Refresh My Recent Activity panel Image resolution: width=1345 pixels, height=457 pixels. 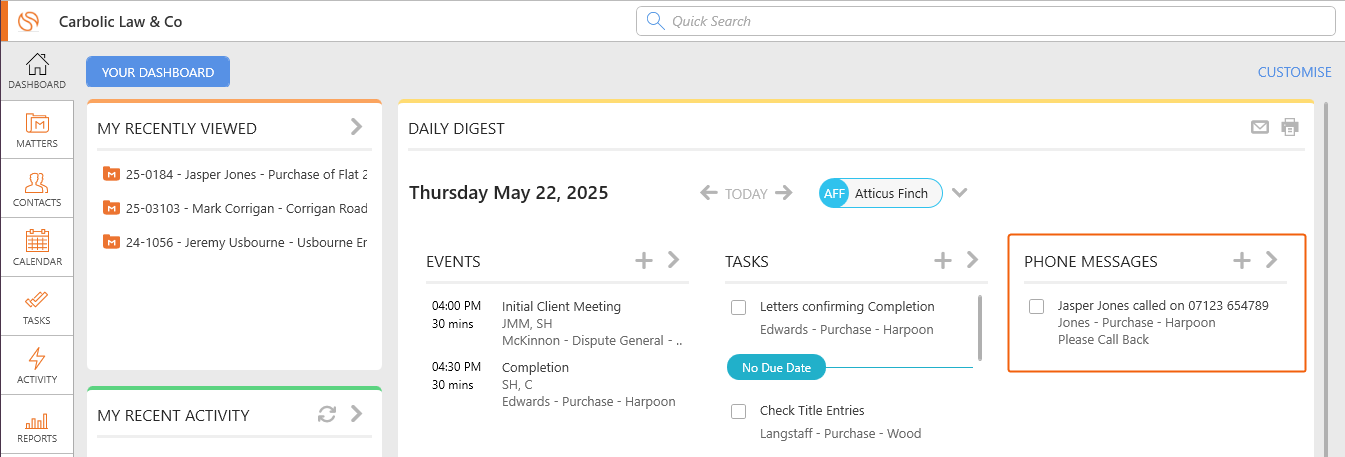(x=326, y=414)
